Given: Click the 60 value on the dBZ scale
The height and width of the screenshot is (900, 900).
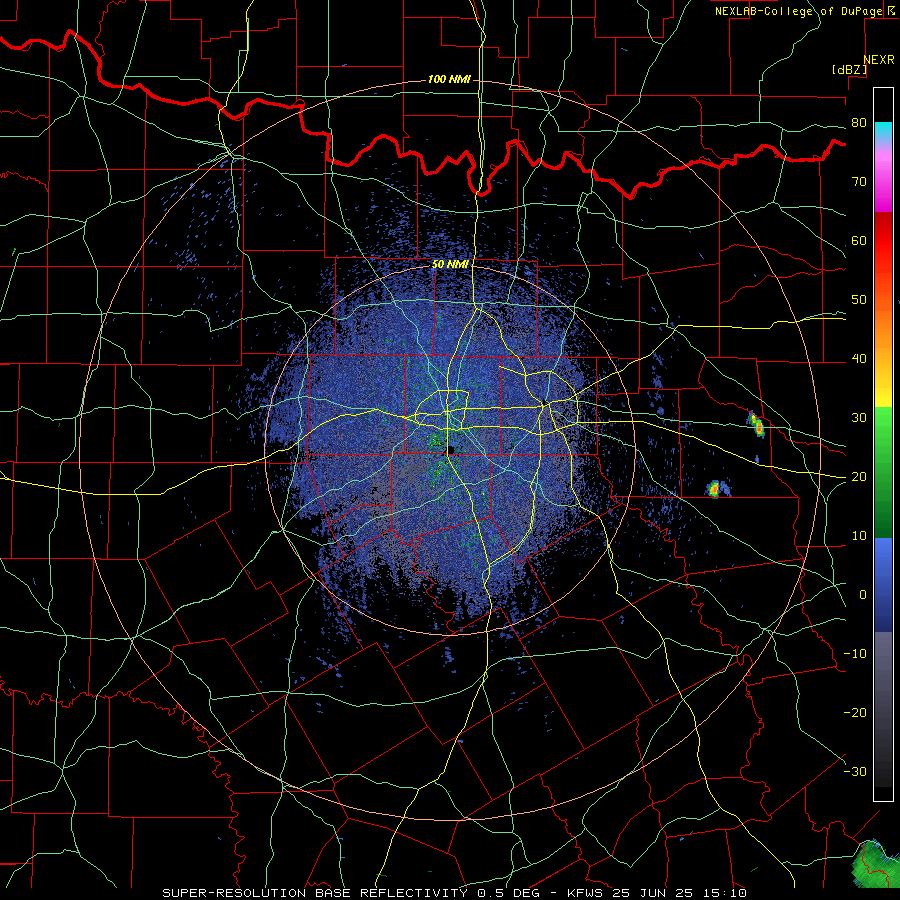Looking at the screenshot, I should click(859, 240).
